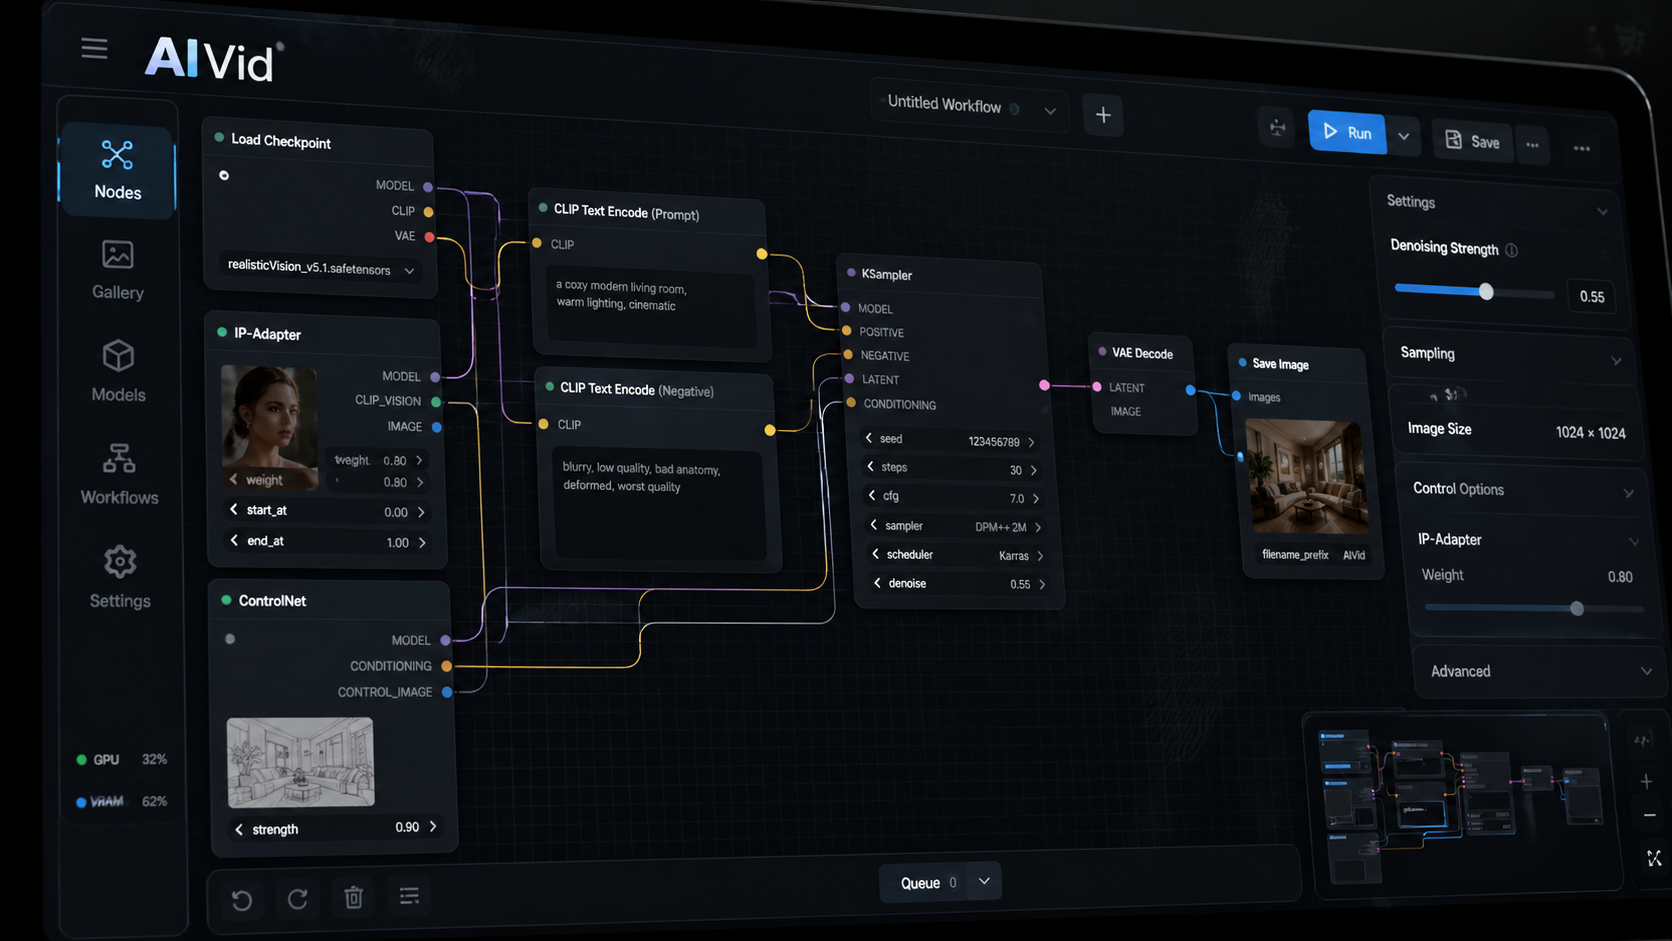Click the Run button
Screen dimensions: 1672x941
1347,132
